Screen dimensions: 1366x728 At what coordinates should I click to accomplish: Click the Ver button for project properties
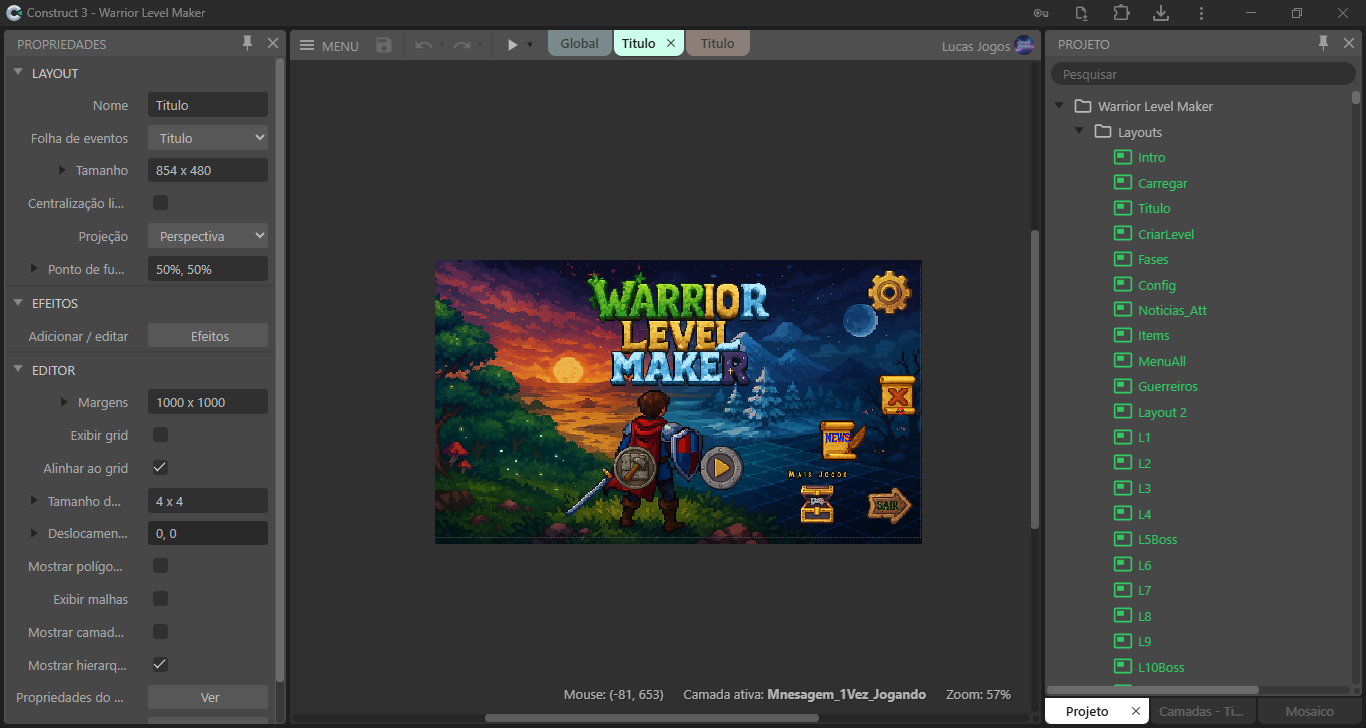208,697
